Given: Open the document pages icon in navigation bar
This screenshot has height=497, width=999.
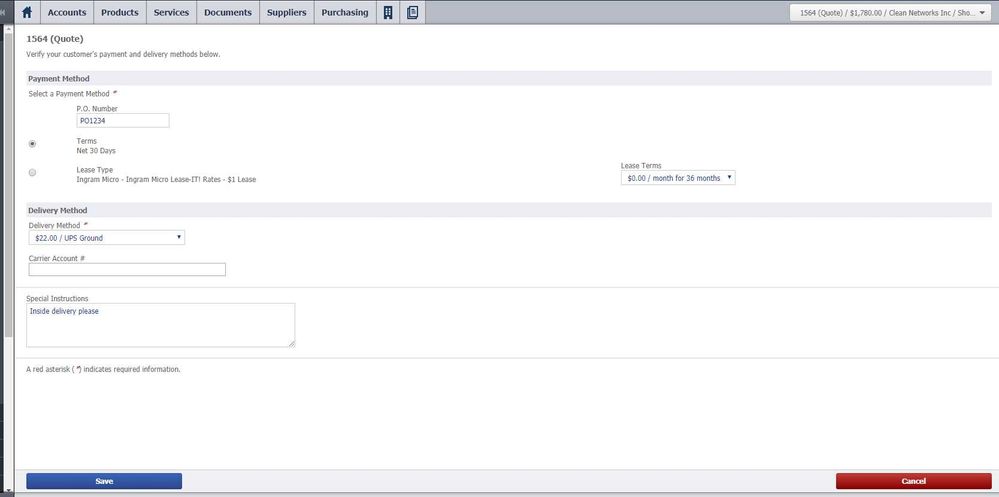Looking at the screenshot, I should [x=412, y=12].
